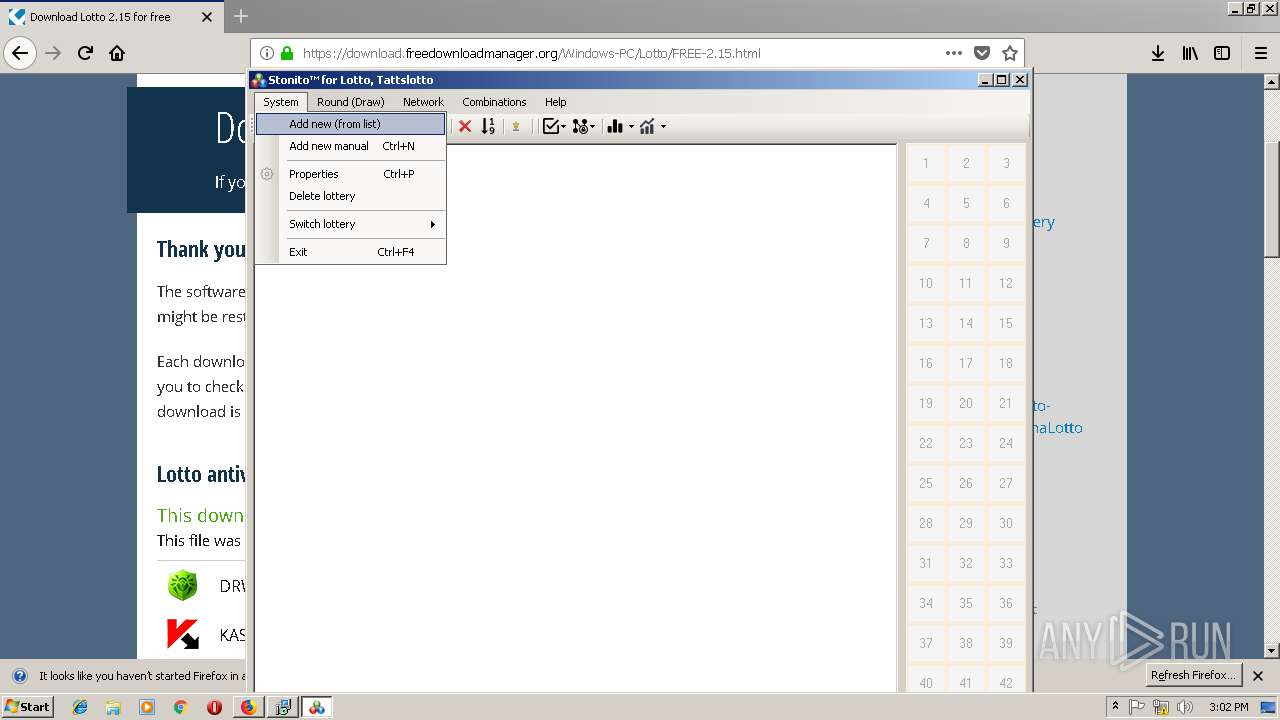Launch Internet Explorer from taskbar
This screenshot has height=720, width=1280.
[x=80, y=707]
